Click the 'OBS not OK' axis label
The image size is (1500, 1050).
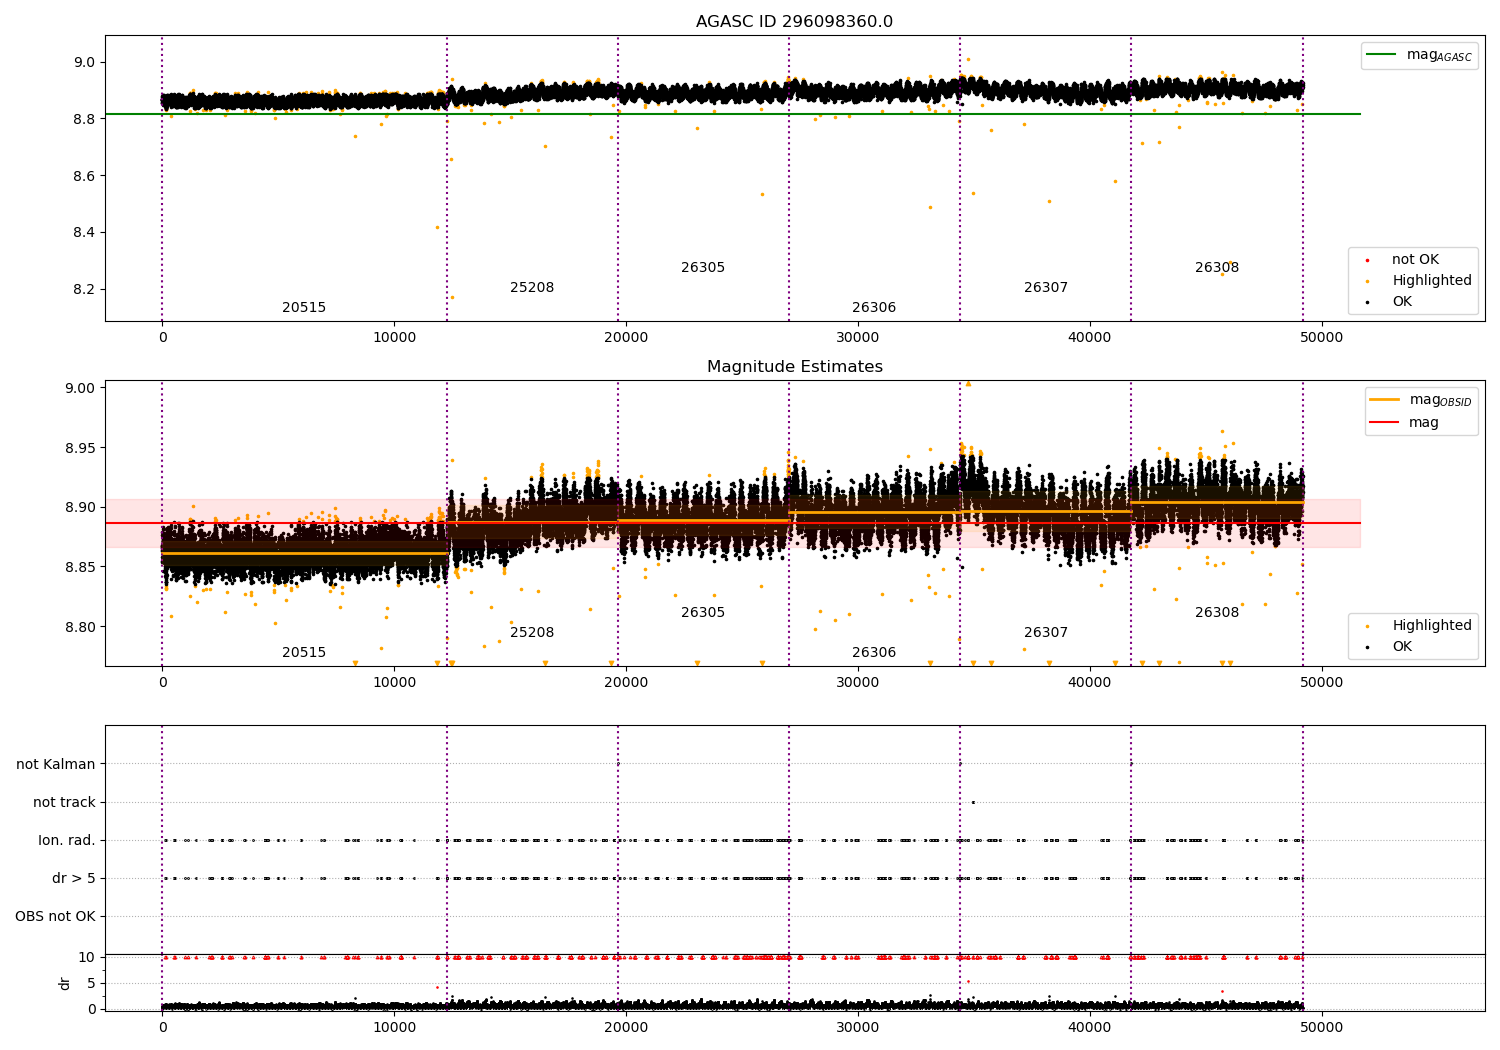pyautogui.click(x=55, y=917)
